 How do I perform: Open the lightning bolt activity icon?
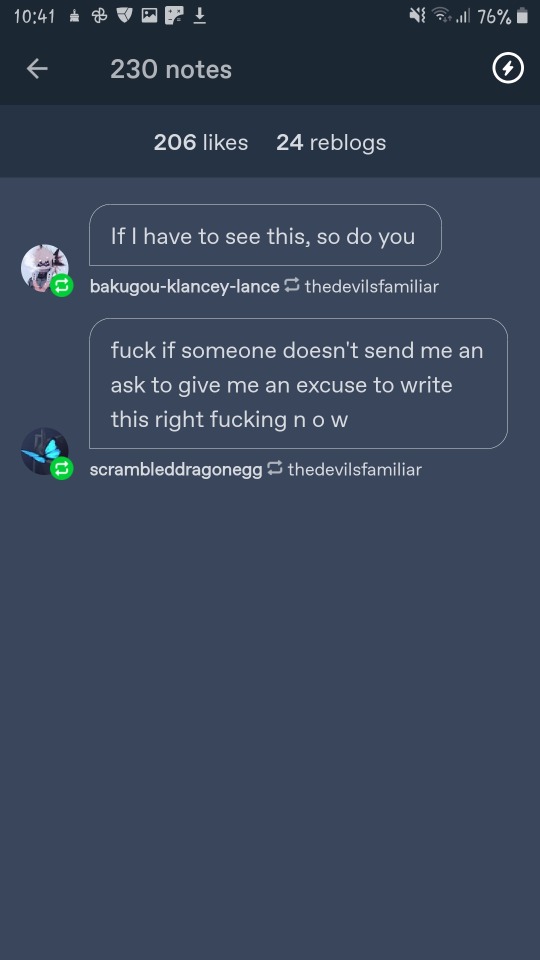click(508, 69)
